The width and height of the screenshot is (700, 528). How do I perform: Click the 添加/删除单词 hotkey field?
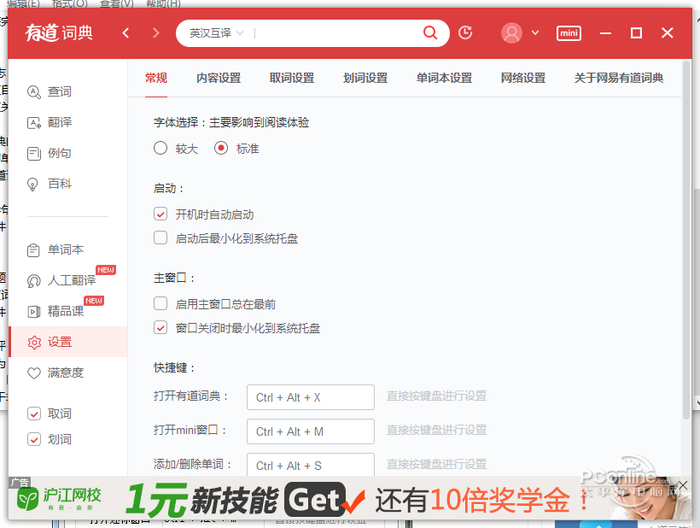[x=310, y=465]
